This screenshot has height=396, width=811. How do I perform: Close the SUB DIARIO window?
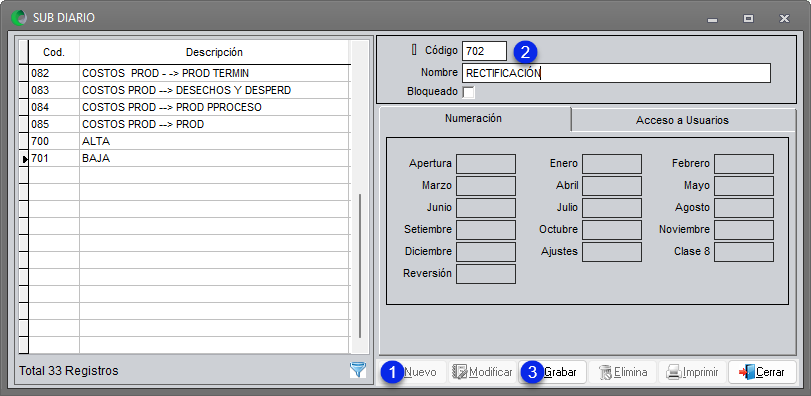784,19
